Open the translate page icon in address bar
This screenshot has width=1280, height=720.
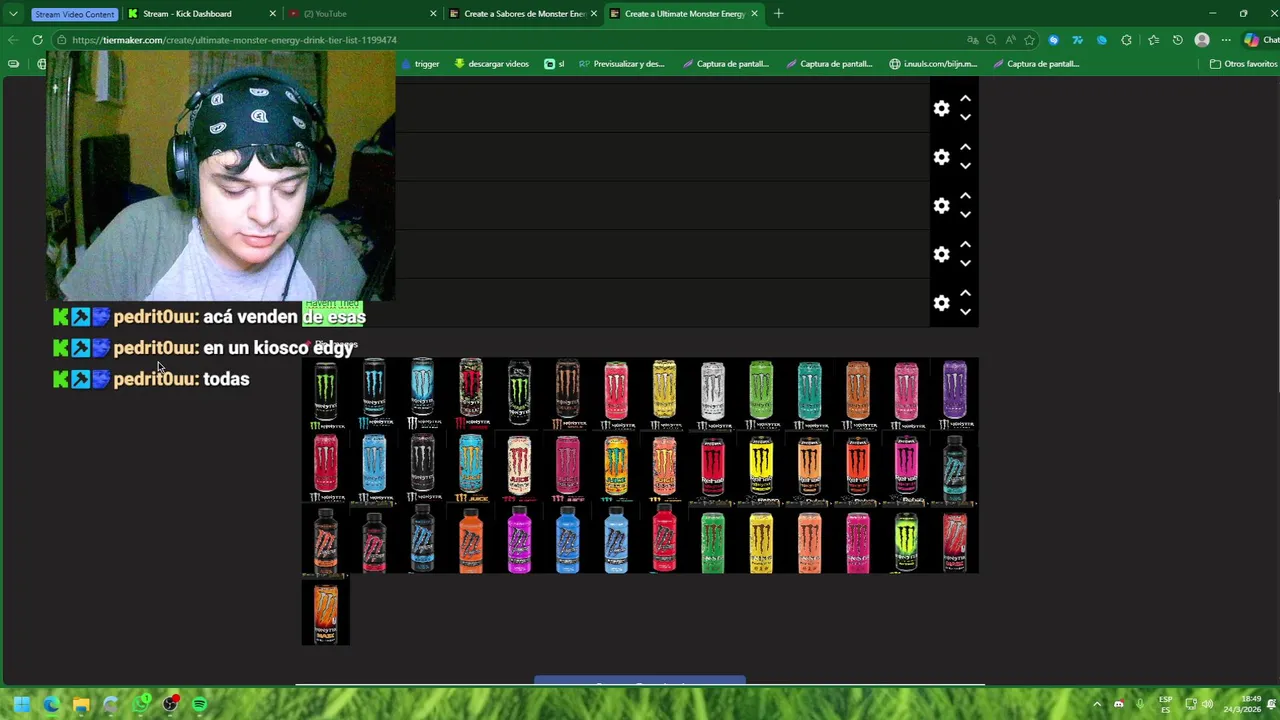pyautogui.click(x=972, y=40)
